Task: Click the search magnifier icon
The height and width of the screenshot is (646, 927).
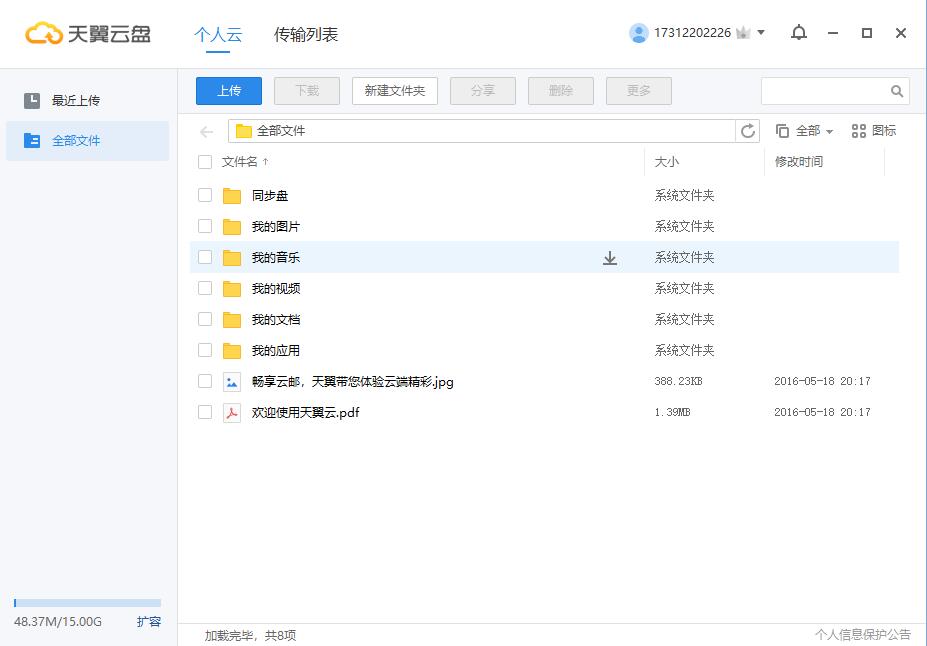Action: point(897,91)
